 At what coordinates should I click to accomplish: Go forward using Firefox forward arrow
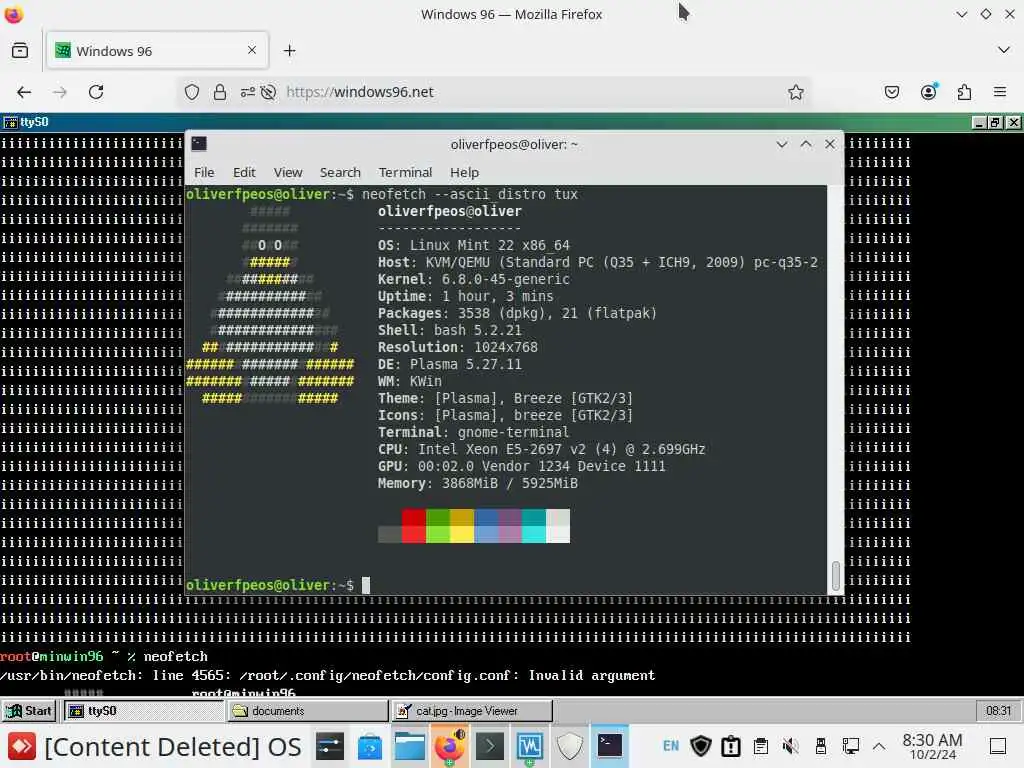tap(60, 92)
